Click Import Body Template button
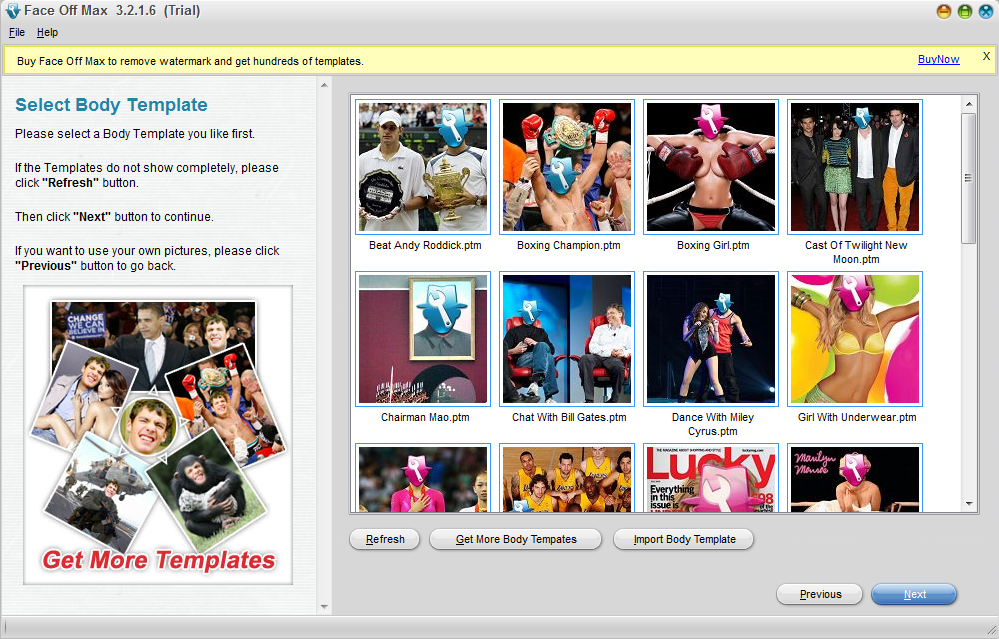Image resolution: width=999 pixels, height=639 pixels. pyautogui.click(x=684, y=539)
